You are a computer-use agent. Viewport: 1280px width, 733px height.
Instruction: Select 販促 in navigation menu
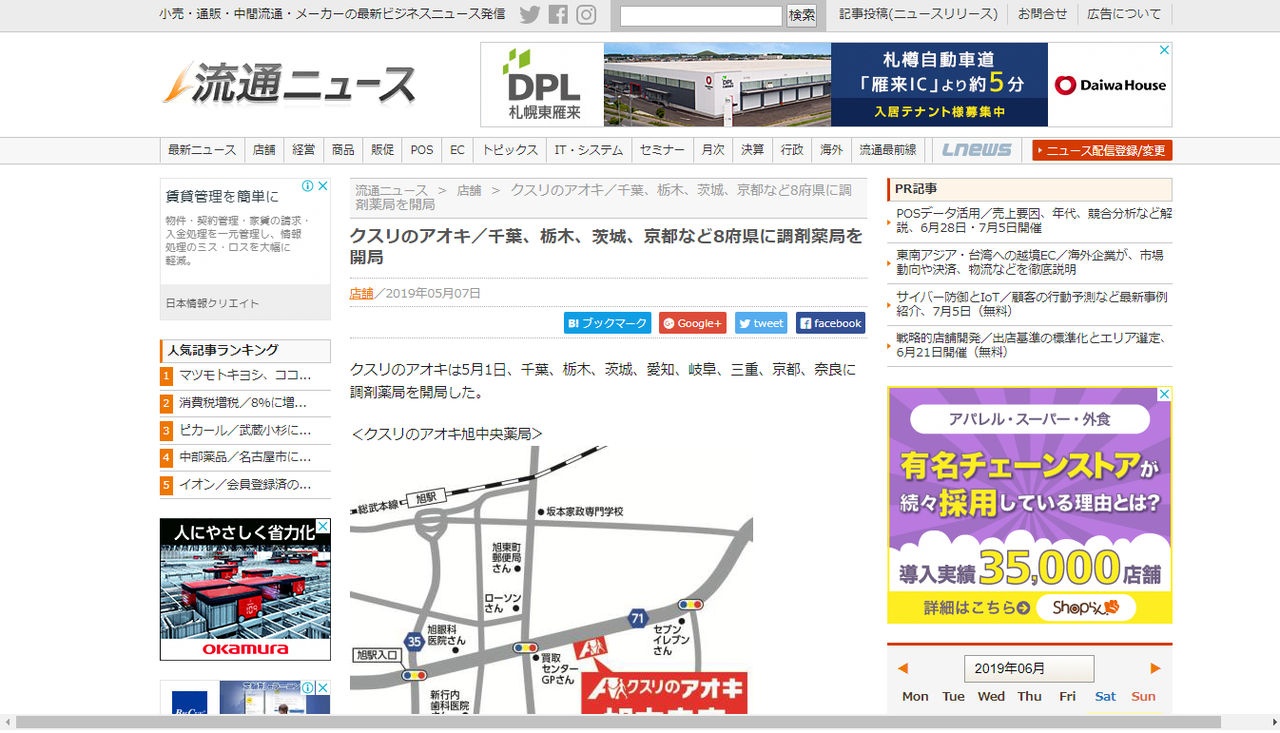(383, 150)
